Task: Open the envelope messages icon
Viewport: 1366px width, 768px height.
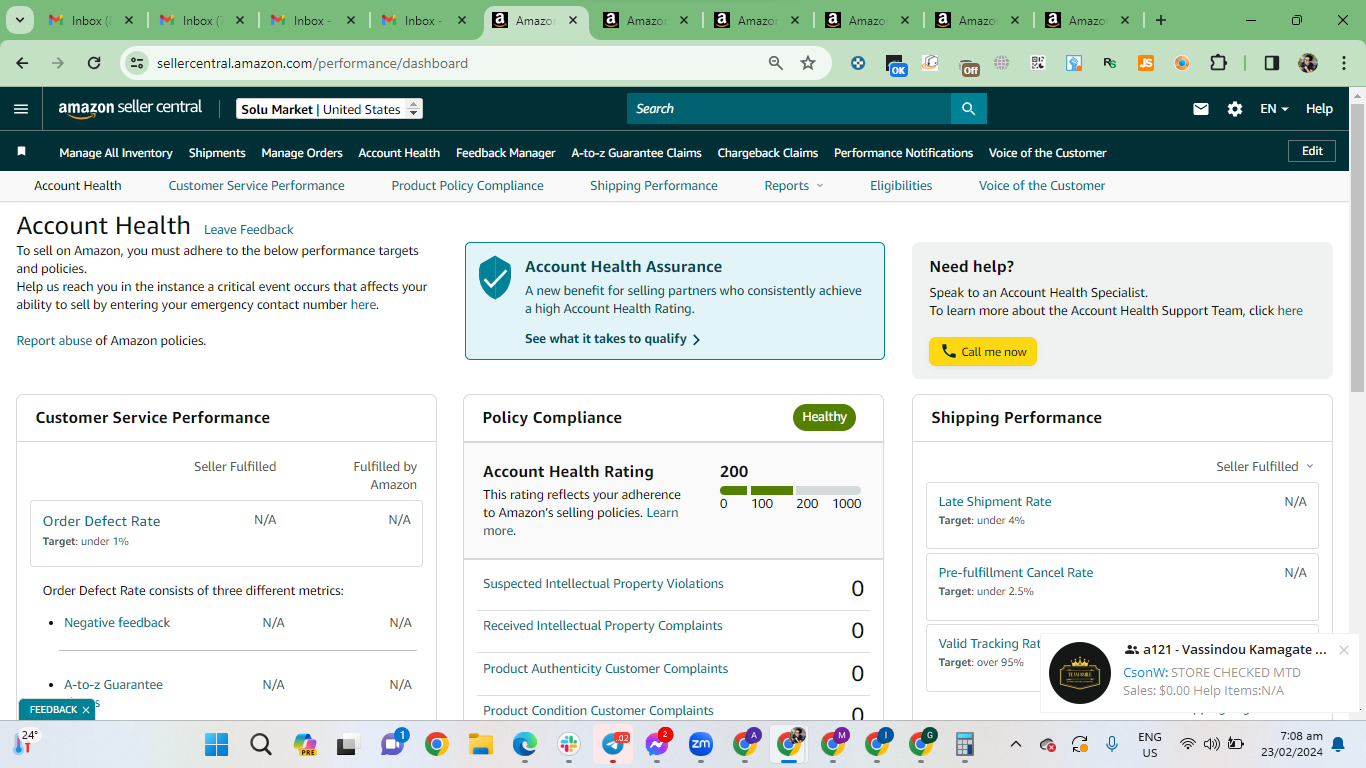Action: [x=1201, y=109]
